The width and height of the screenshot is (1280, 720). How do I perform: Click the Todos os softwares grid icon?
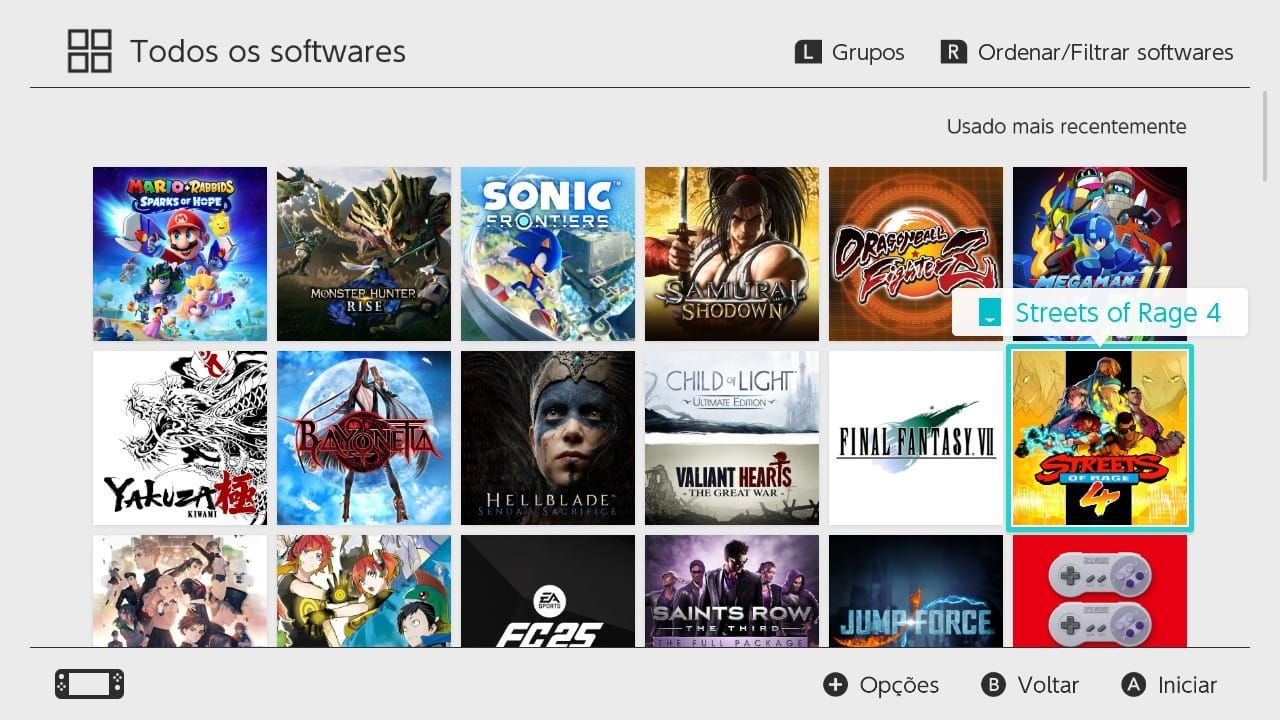pos(89,51)
